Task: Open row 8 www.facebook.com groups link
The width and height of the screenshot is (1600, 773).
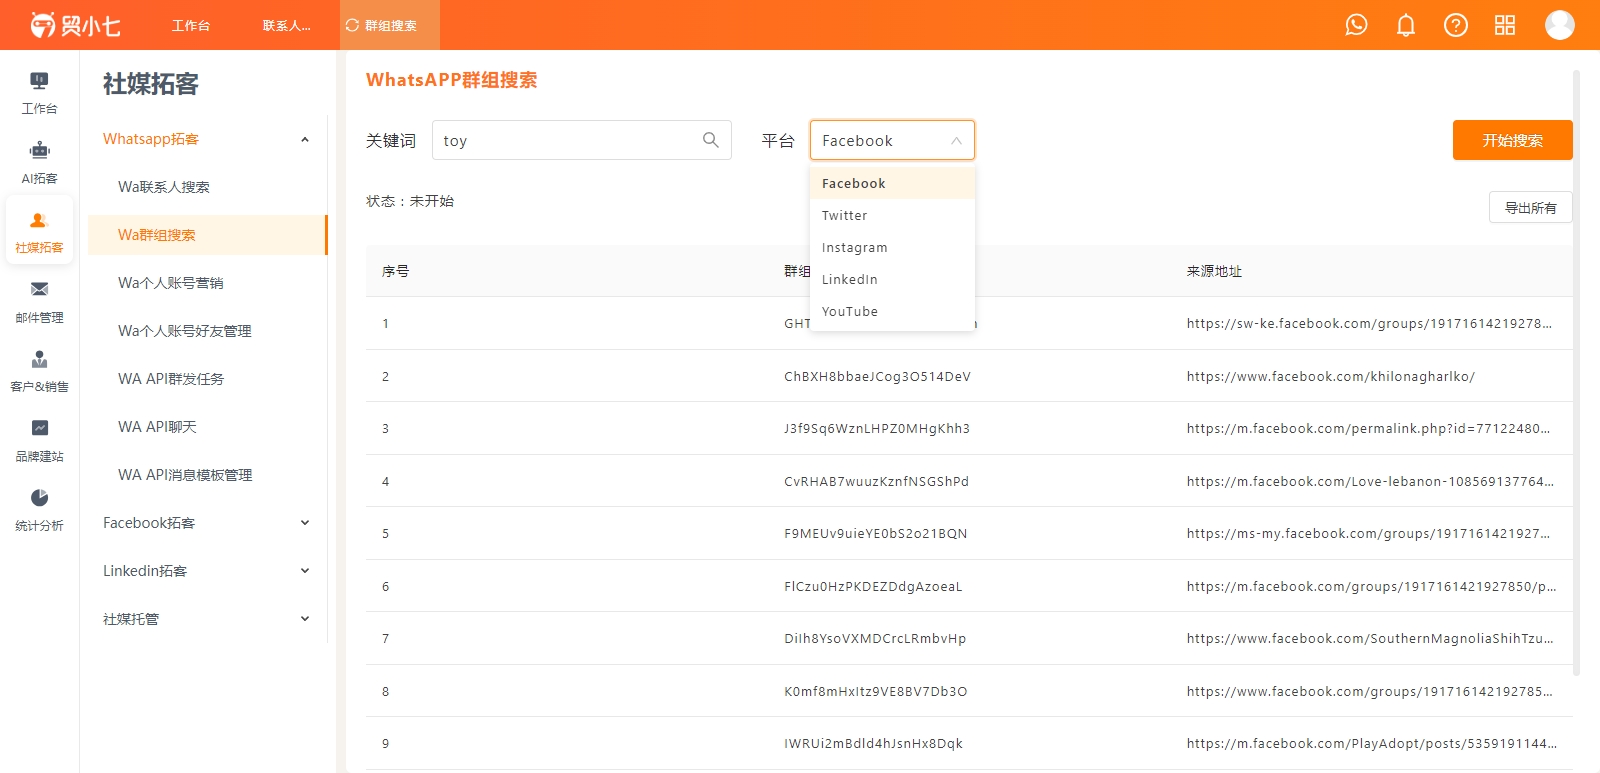Action: [x=1370, y=691]
